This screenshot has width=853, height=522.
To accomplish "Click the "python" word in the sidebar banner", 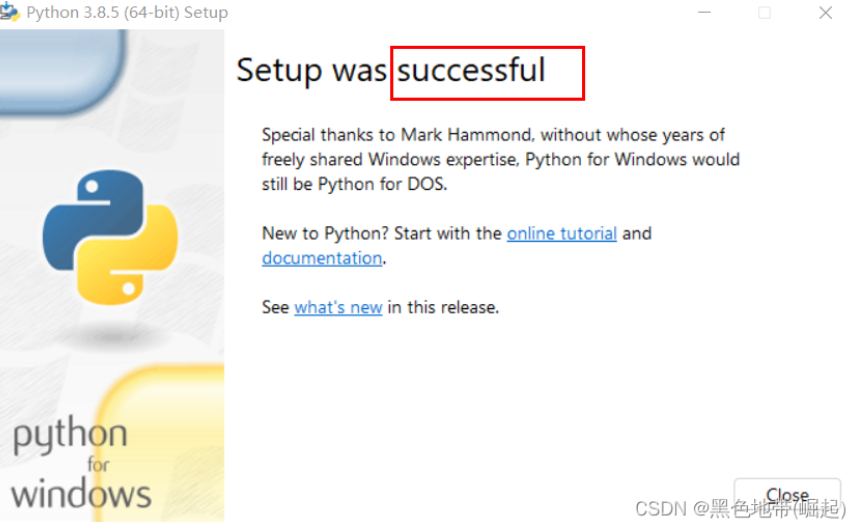I will 70,436.
